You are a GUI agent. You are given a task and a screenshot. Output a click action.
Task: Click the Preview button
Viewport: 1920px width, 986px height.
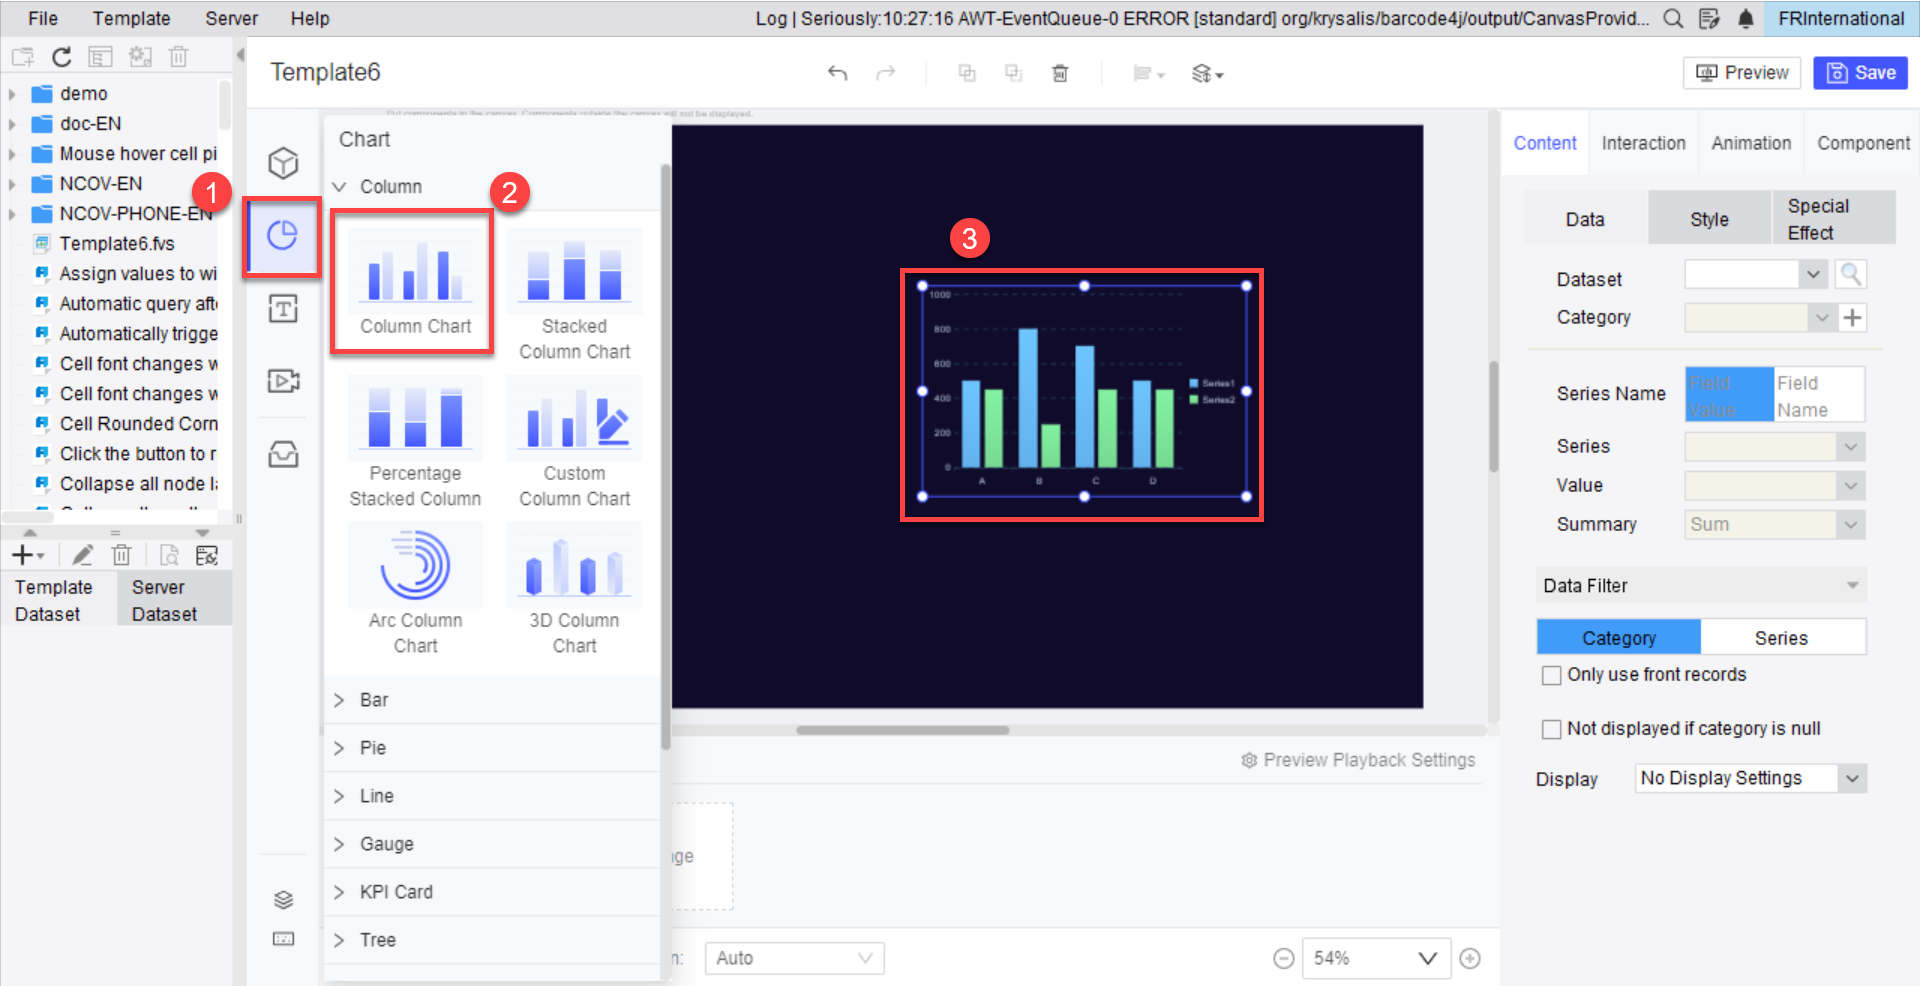[1743, 73]
